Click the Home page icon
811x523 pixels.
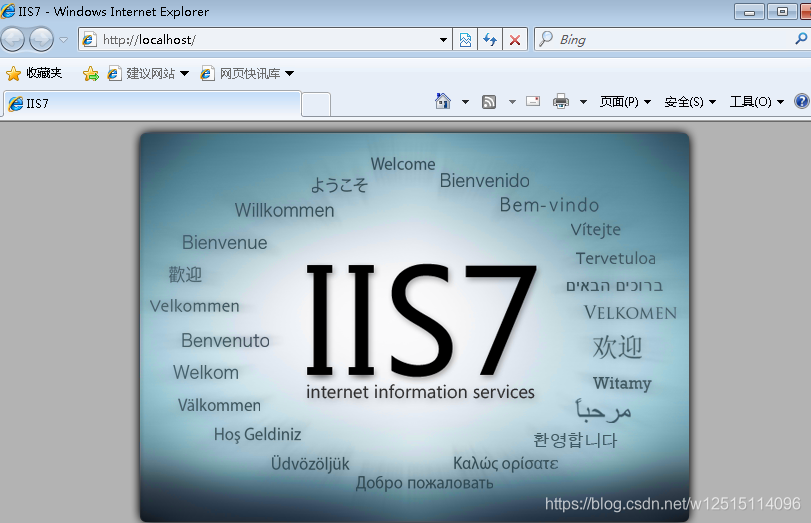pos(443,101)
